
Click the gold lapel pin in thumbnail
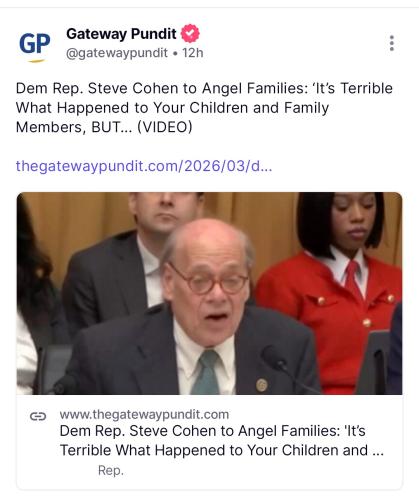(262, 385)
